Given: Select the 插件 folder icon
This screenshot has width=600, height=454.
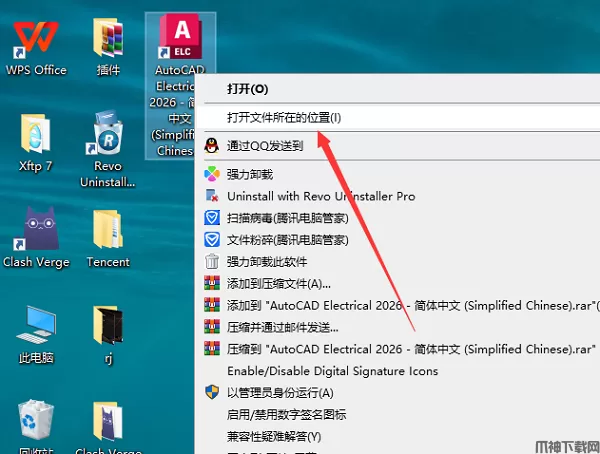Looking at the screenshot, I should tap(108, 39).
